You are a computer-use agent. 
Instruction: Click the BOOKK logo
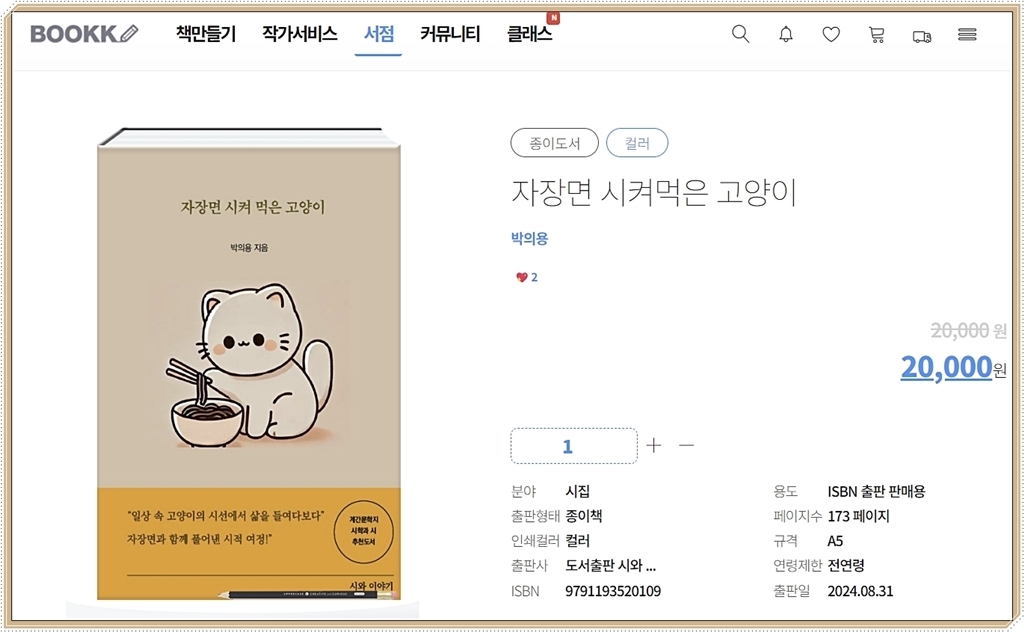point(84,34)
